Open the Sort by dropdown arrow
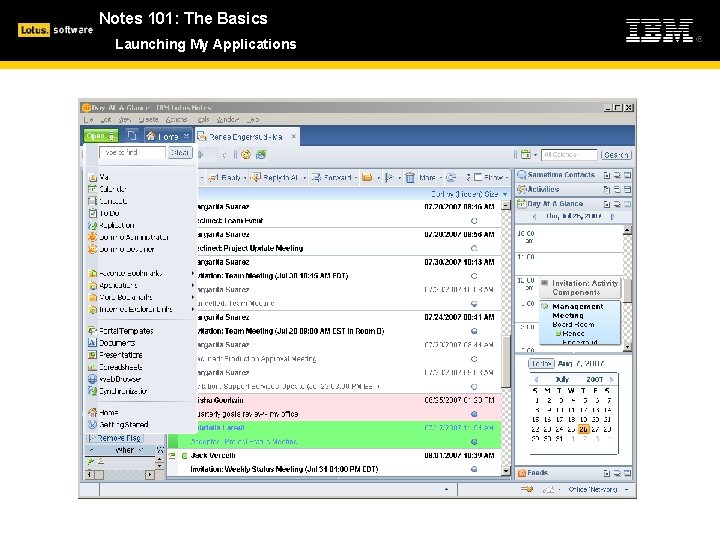The height and width of the screenshot is (540, 720). pyautogui.click(x=505, y=194)
